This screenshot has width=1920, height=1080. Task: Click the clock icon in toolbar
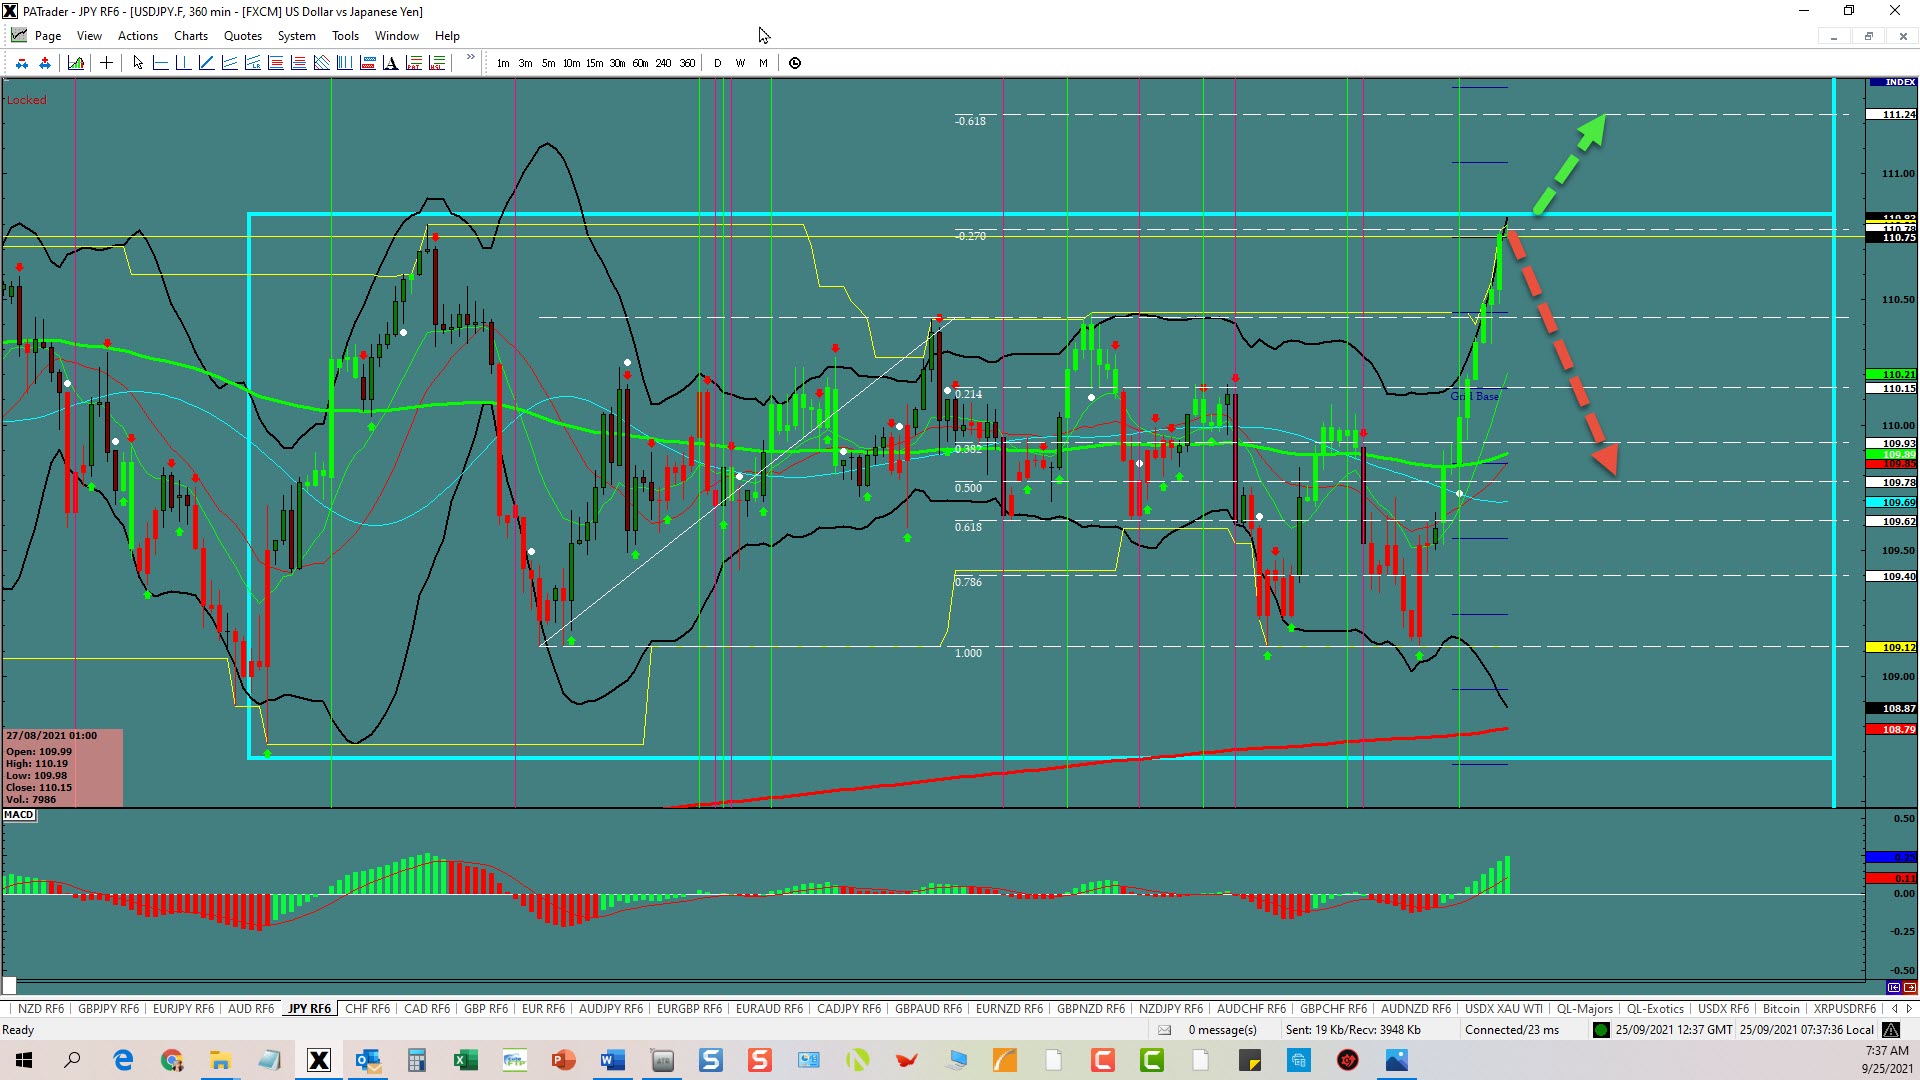point(795,63)
